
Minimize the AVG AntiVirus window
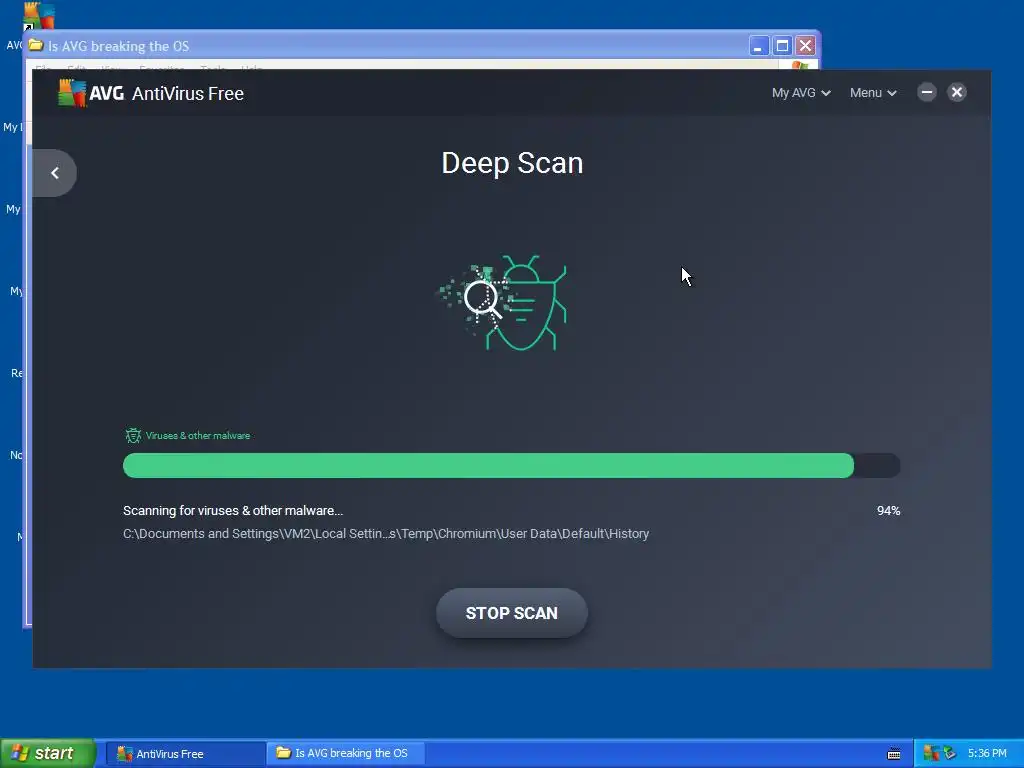coord(927,92)
